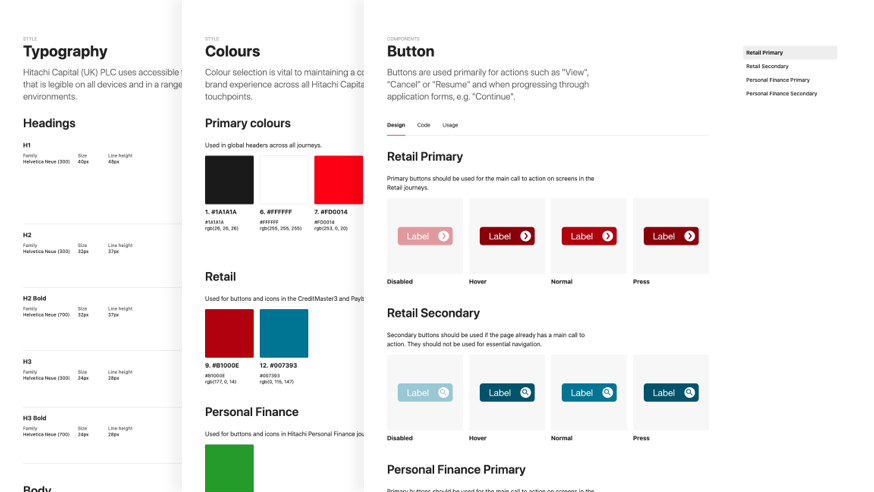
Task: Click the search icon in the hover Retail Secondary button
Action: (526, 393)
